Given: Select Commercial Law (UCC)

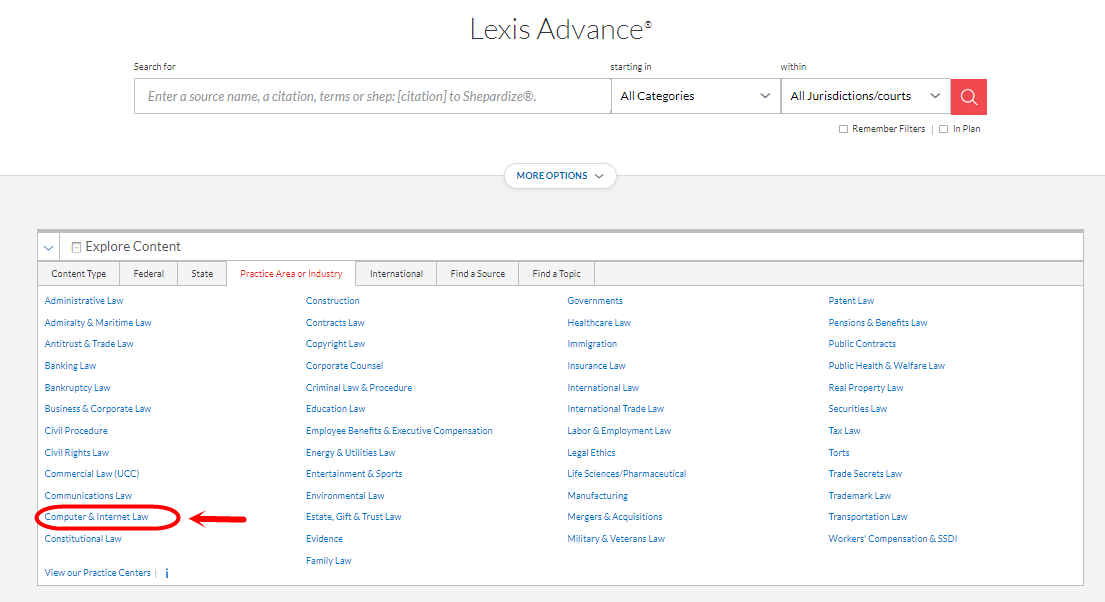Looking at the screenshot, I should [92, 474].
